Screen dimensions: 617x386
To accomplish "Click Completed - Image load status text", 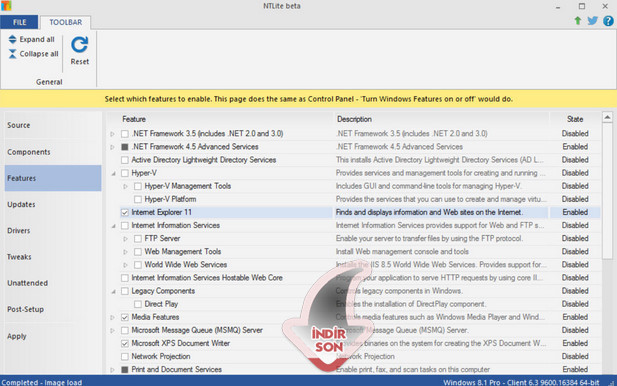I will [42, 382].
